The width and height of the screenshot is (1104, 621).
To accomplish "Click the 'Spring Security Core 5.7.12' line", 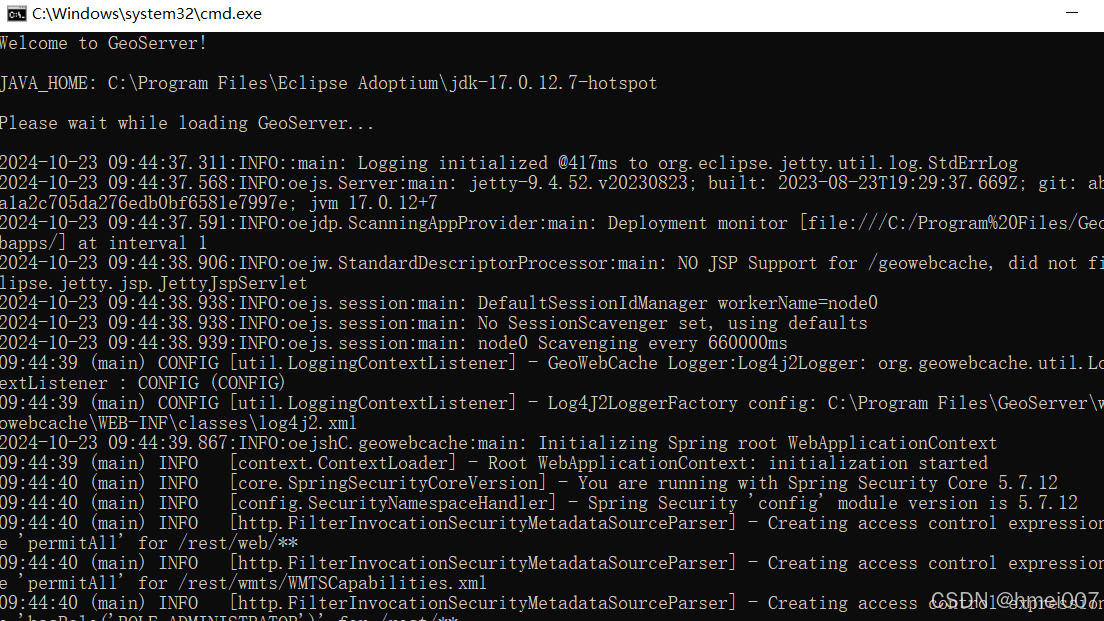I will [x=529, y=484].
